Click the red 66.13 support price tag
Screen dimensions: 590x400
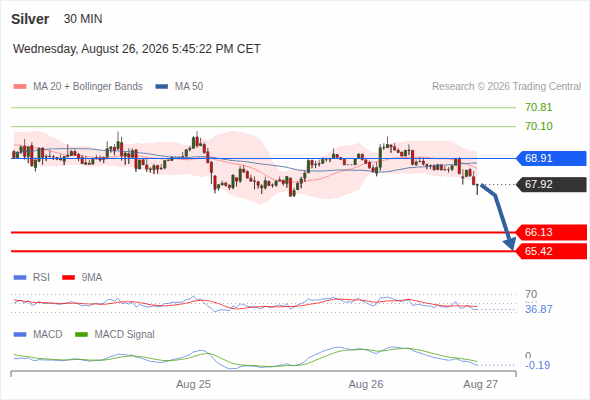551,232
